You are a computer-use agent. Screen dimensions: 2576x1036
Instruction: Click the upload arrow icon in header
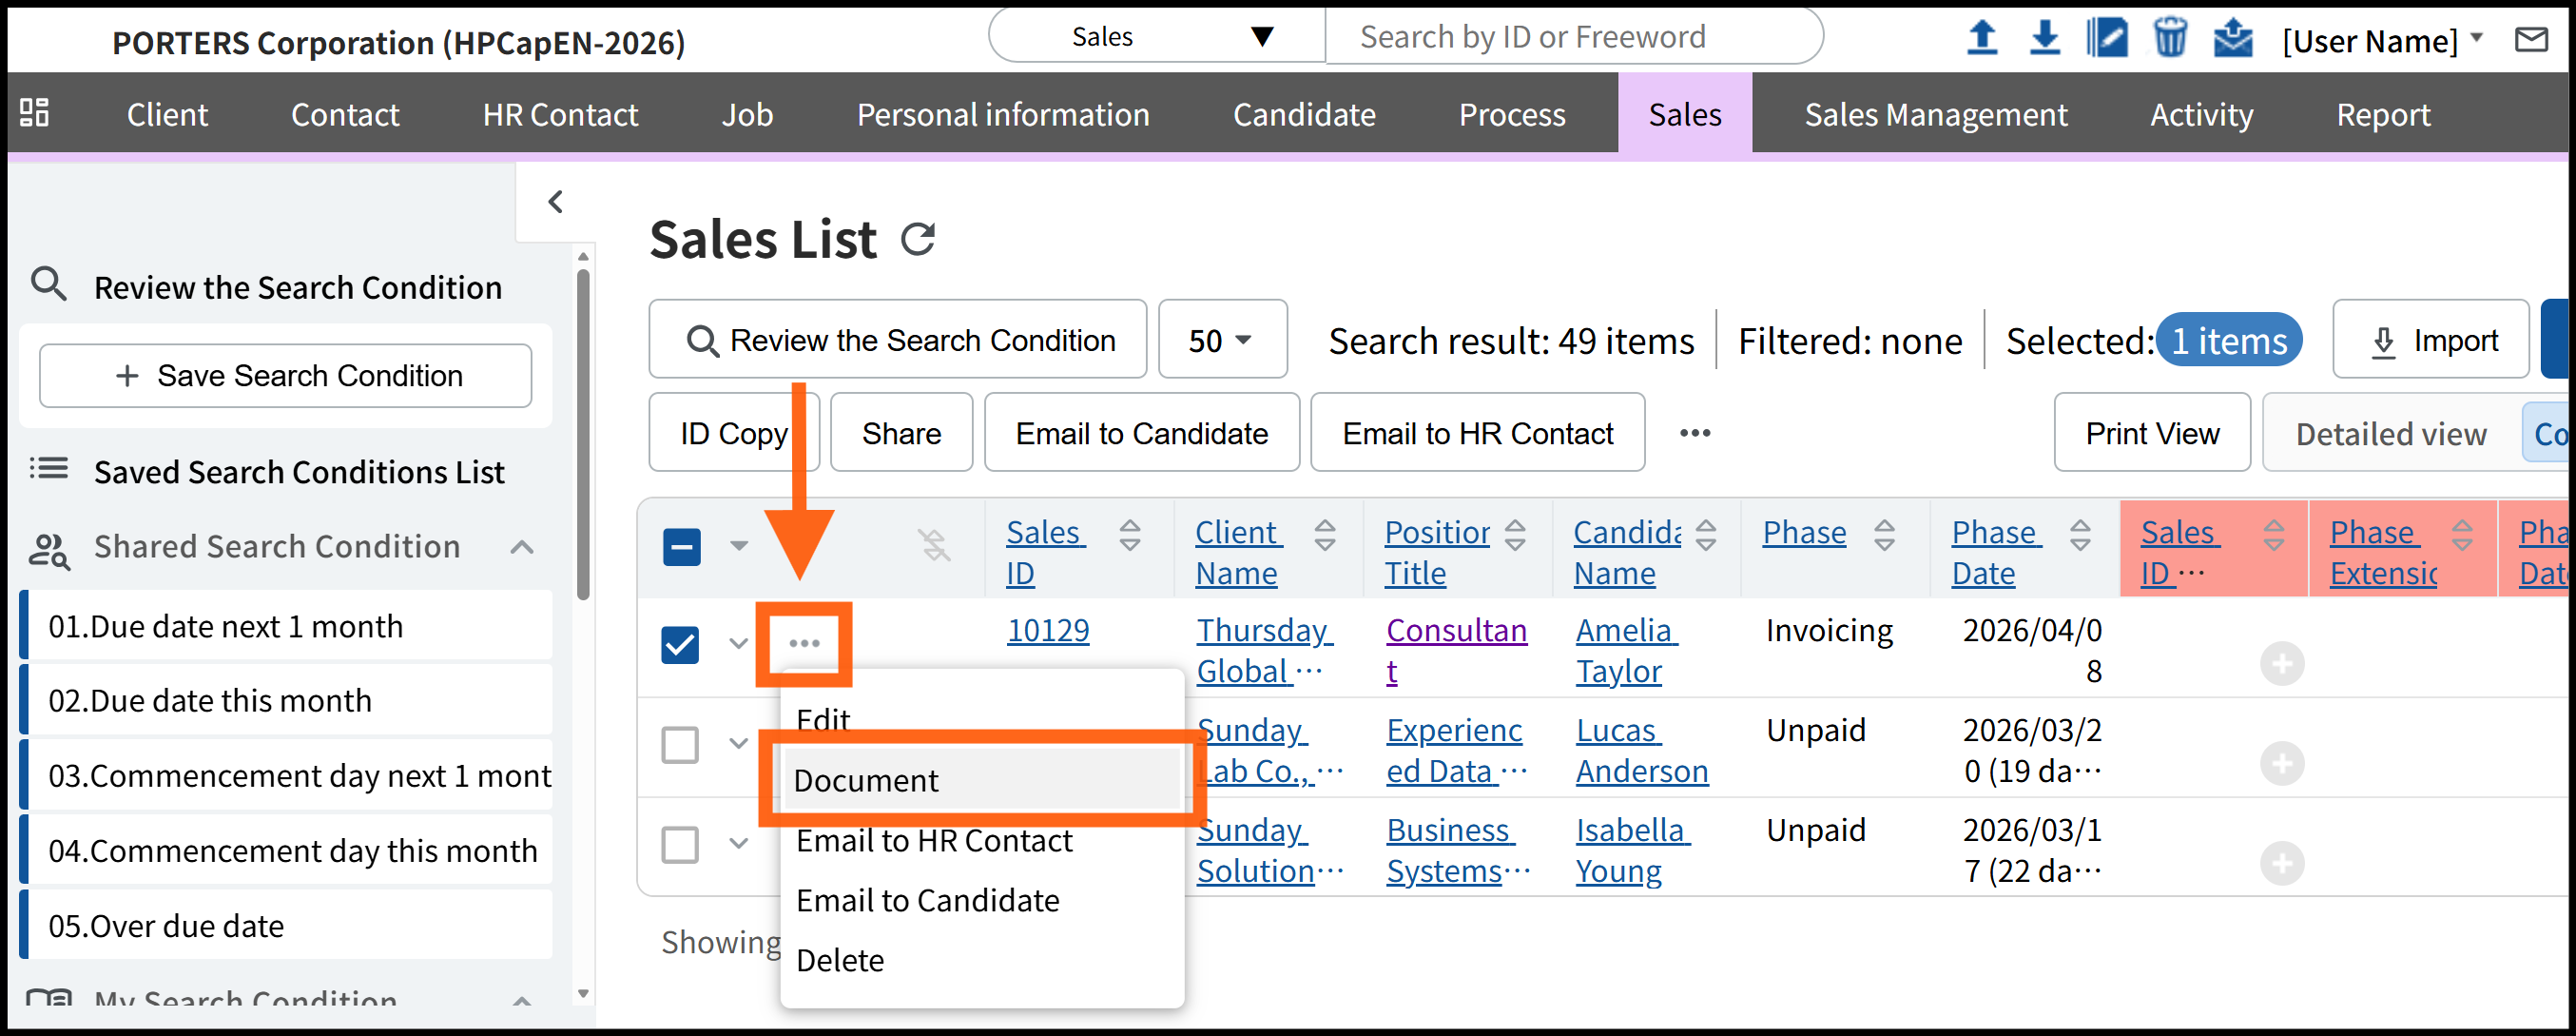pos(1981,39)
